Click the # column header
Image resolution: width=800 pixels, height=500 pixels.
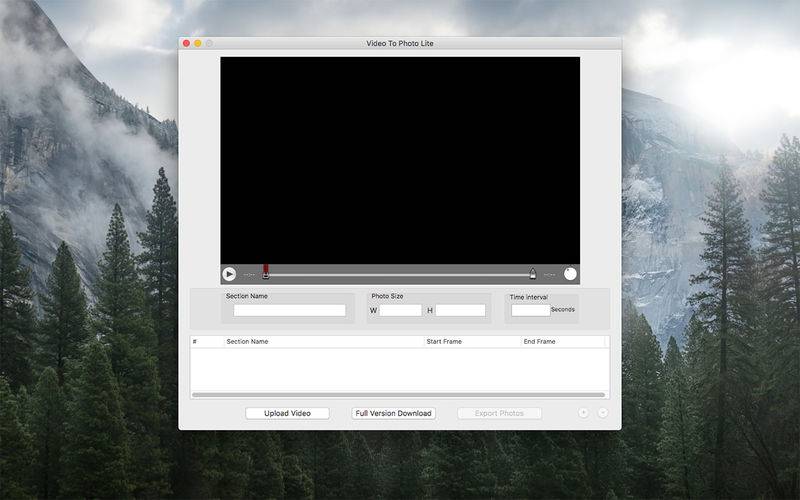point(207,341)
